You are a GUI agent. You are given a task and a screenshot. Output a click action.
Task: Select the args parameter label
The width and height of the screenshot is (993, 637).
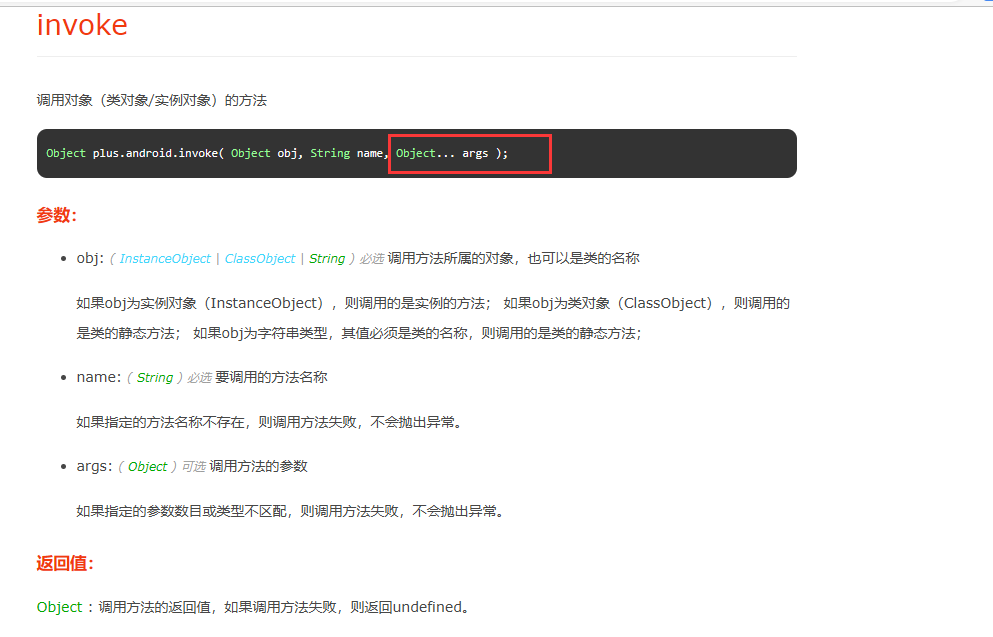click(92, 466)
